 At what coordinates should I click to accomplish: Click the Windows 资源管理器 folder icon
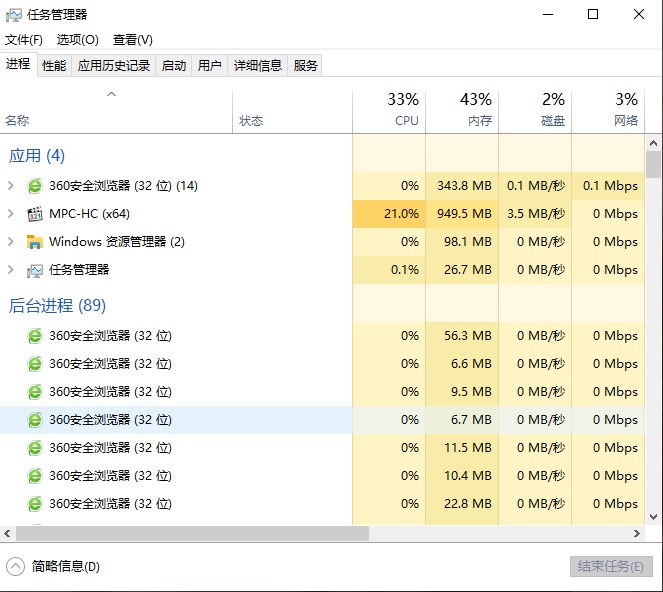click(x=35, y=242)
